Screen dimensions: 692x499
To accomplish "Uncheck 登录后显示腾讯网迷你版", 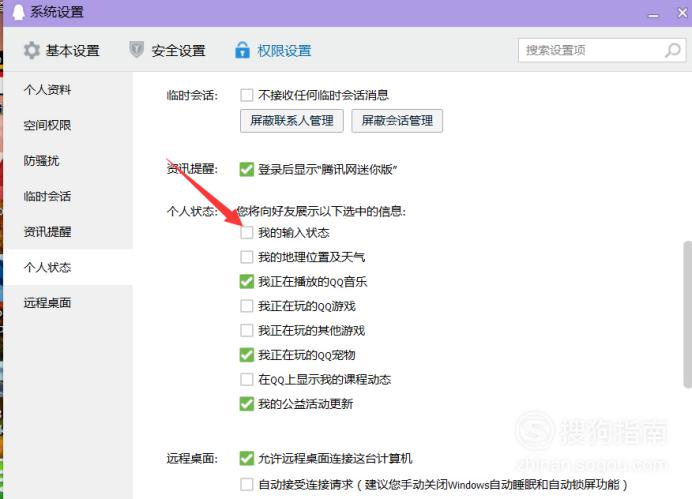I will click(x=247, y=169).
